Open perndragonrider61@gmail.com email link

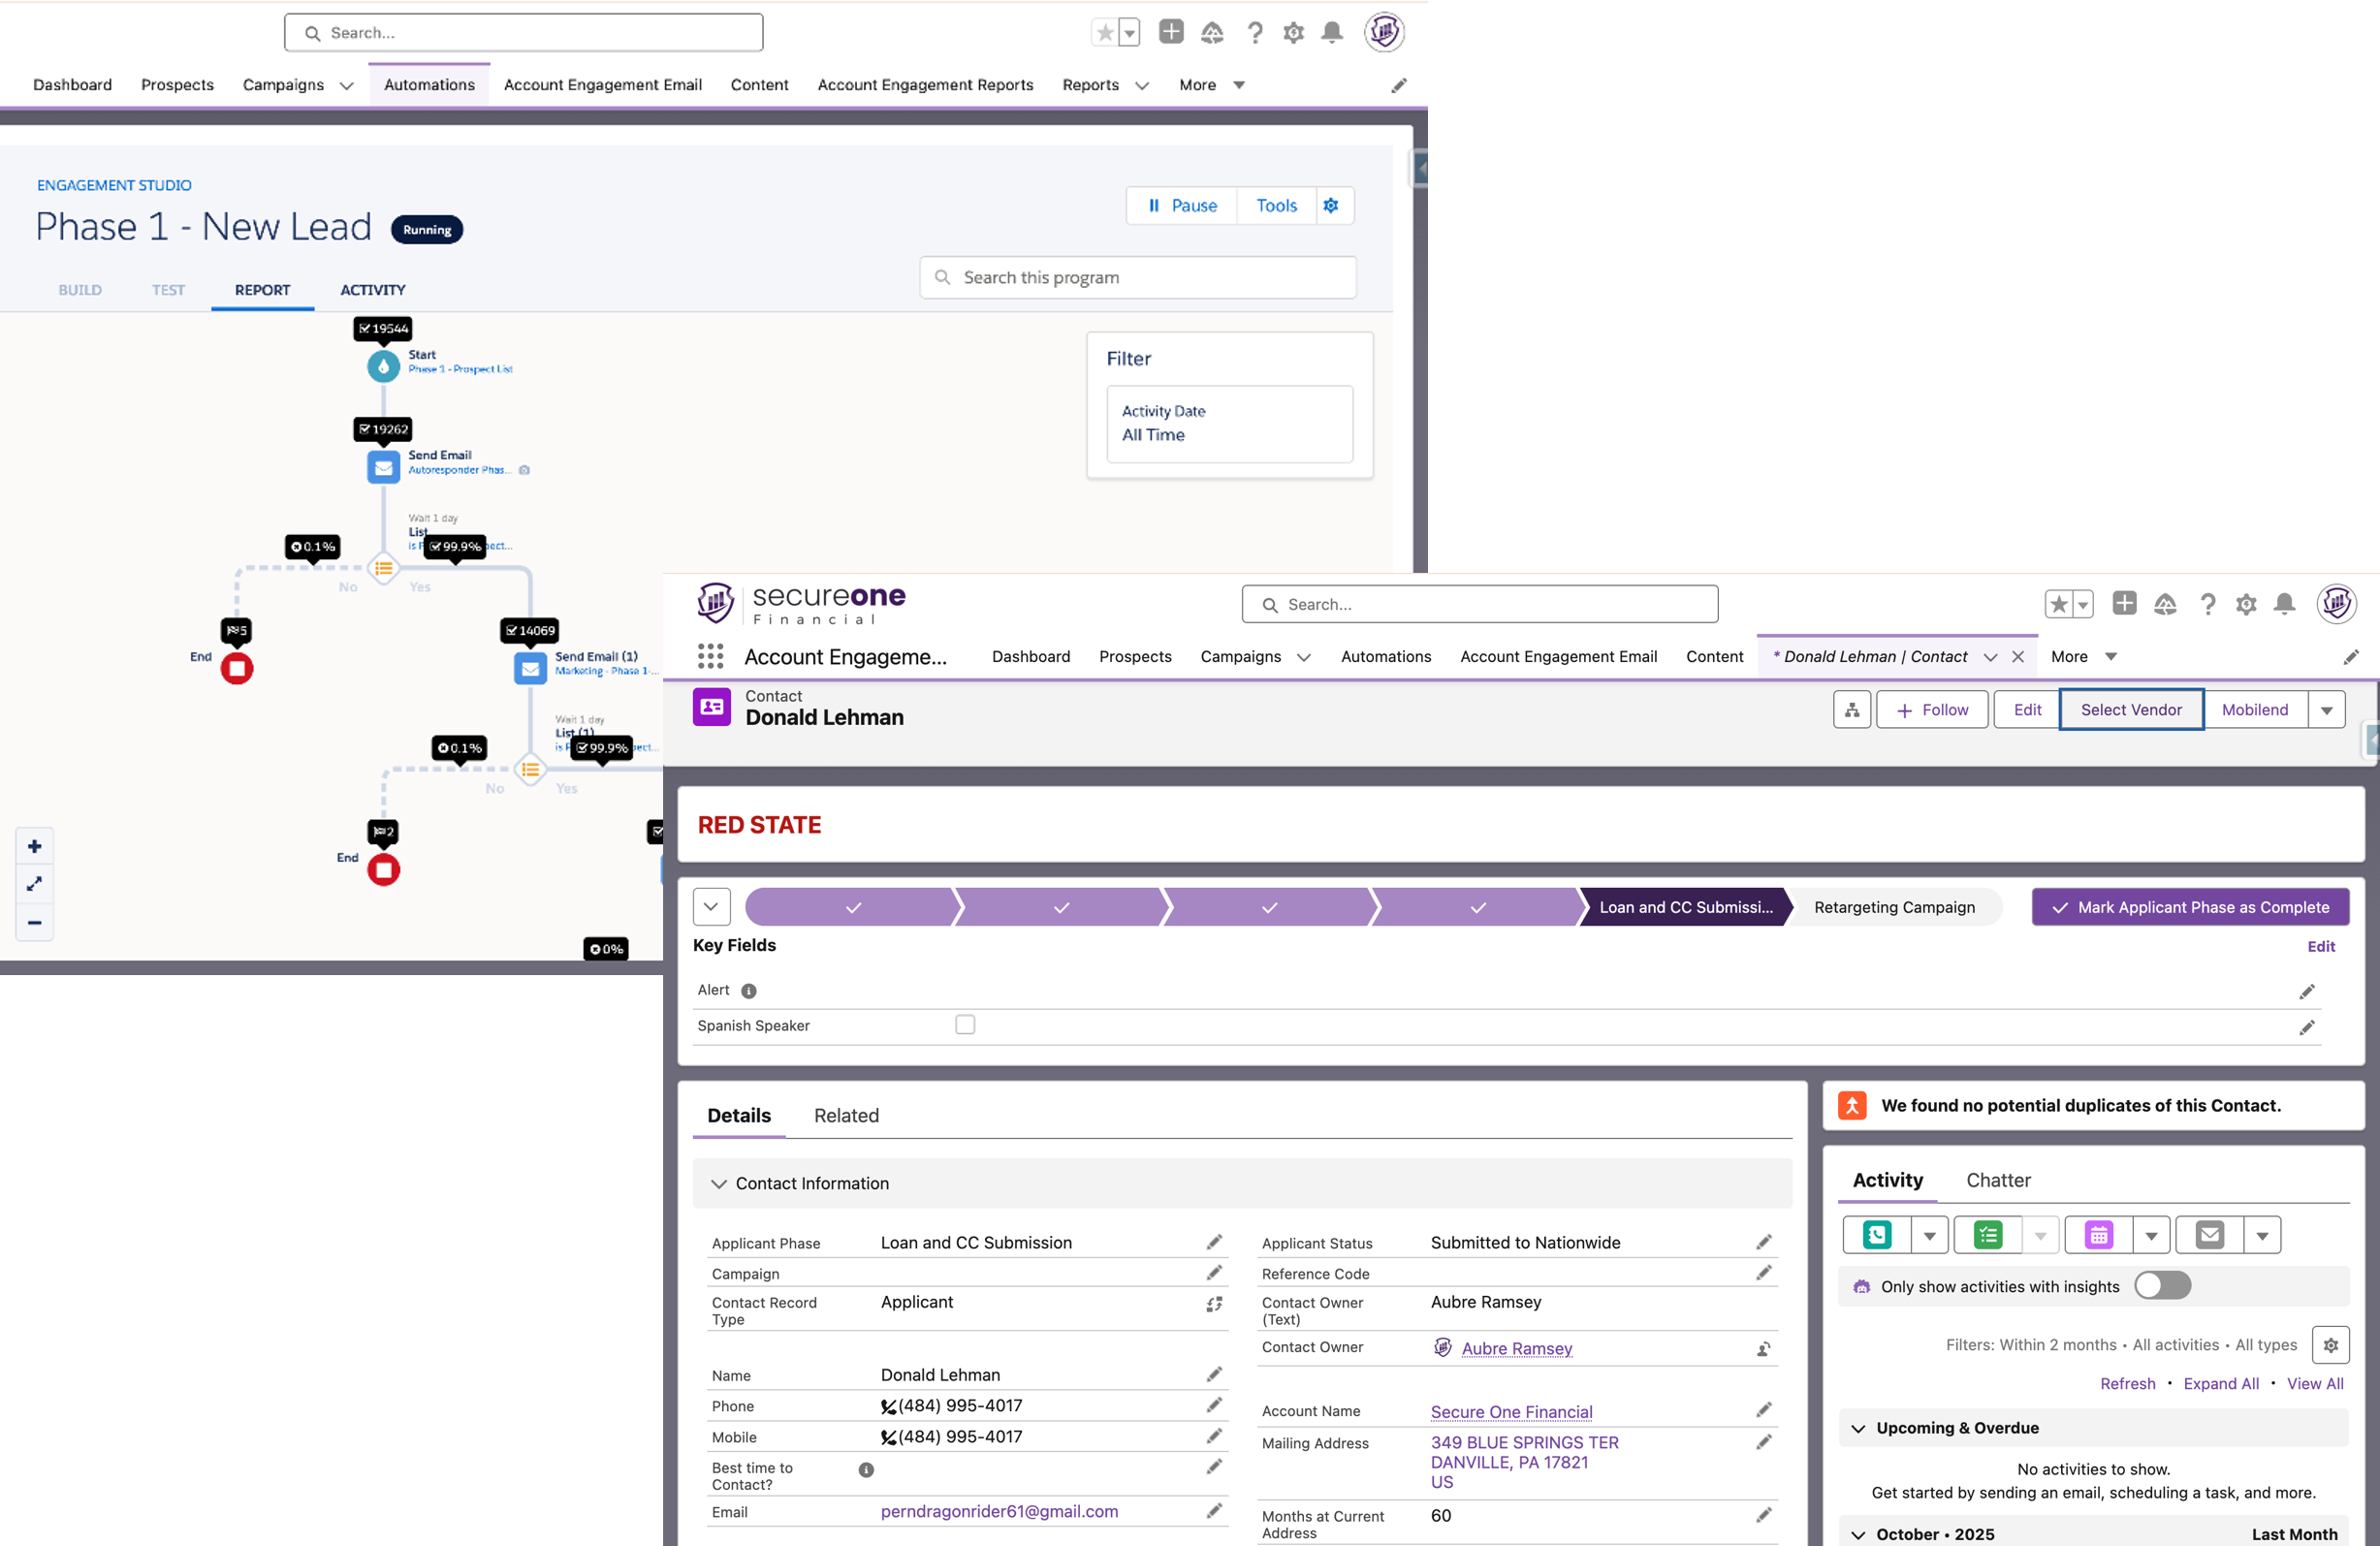click(999, 1511)
